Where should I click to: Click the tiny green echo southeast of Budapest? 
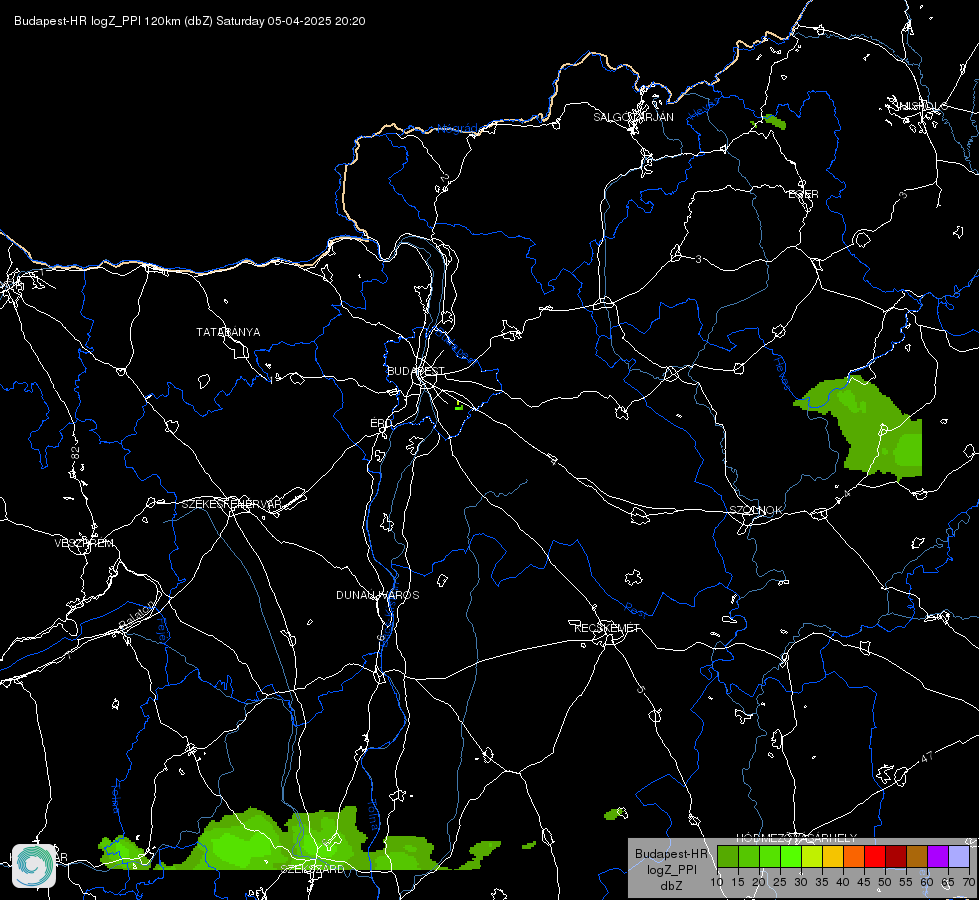pyautogui.click(x=460, y=406)
